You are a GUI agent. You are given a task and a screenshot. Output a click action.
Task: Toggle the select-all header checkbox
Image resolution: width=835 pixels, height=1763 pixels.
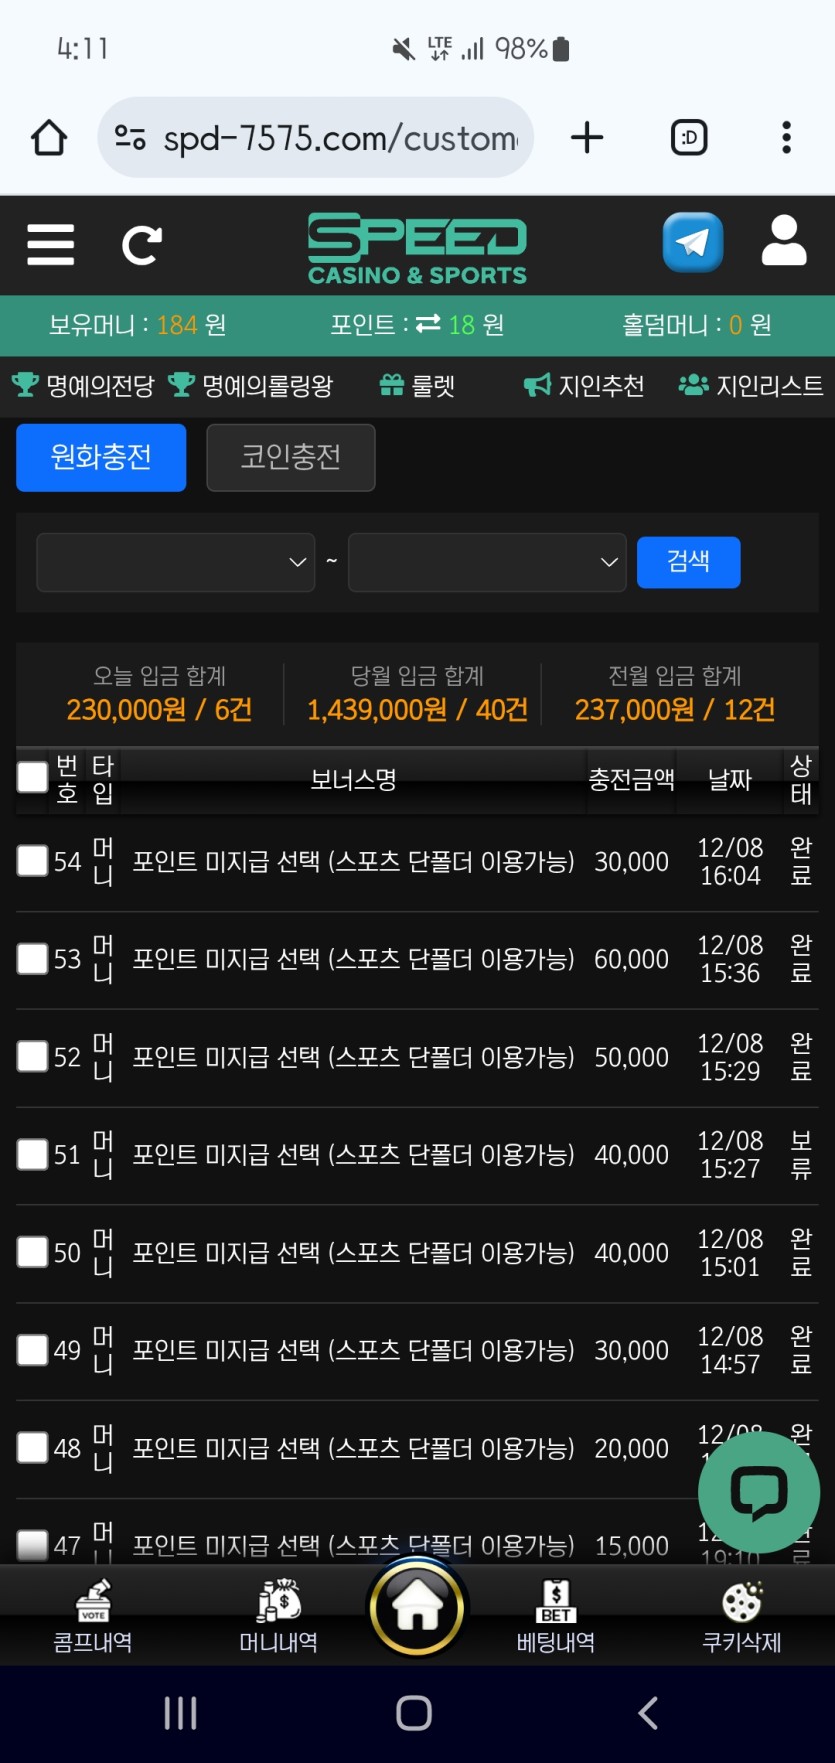33,777
